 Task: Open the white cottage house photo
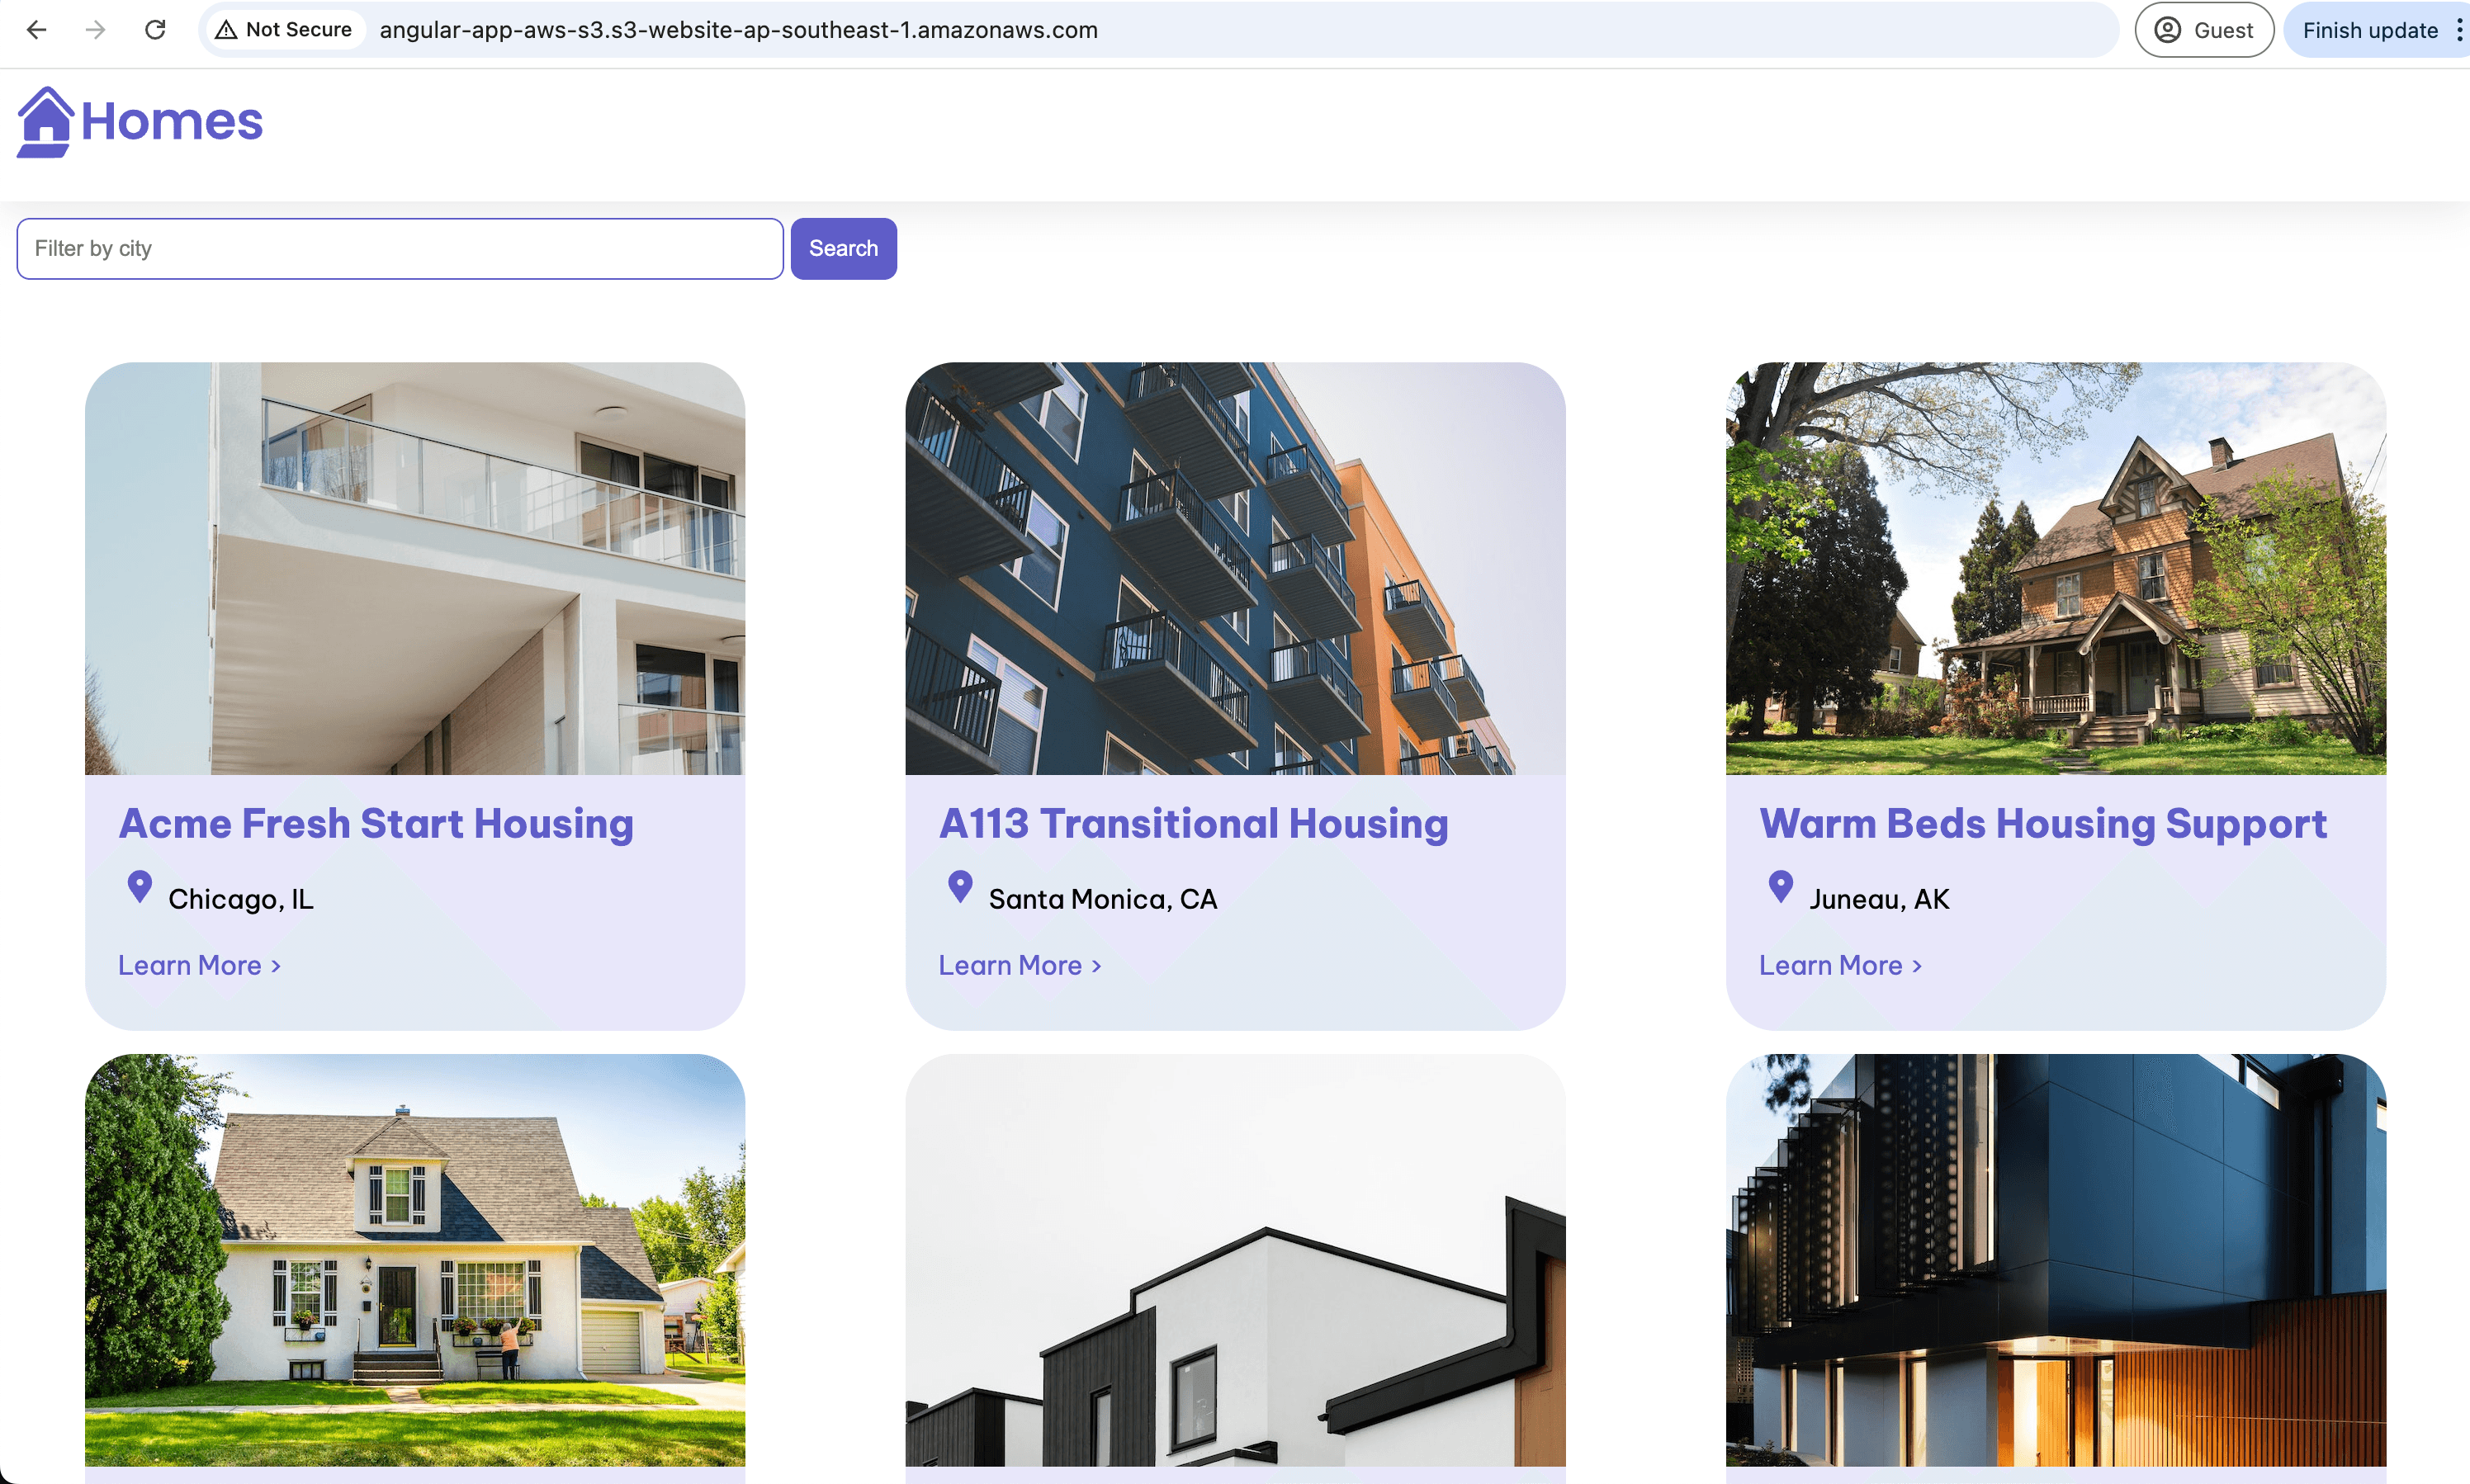click(415, 1260)
